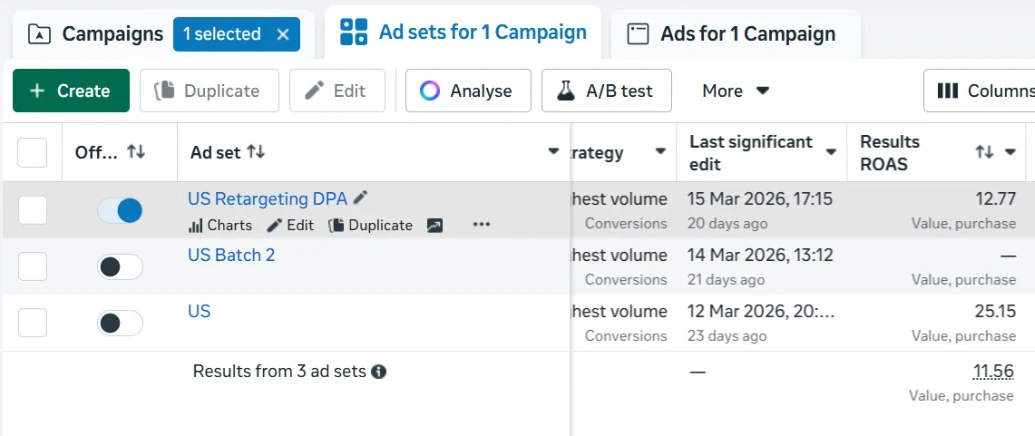Select the US Batch 2 row checkbox
Viewport: 1035px width, 436px height.
coord(32,266)
